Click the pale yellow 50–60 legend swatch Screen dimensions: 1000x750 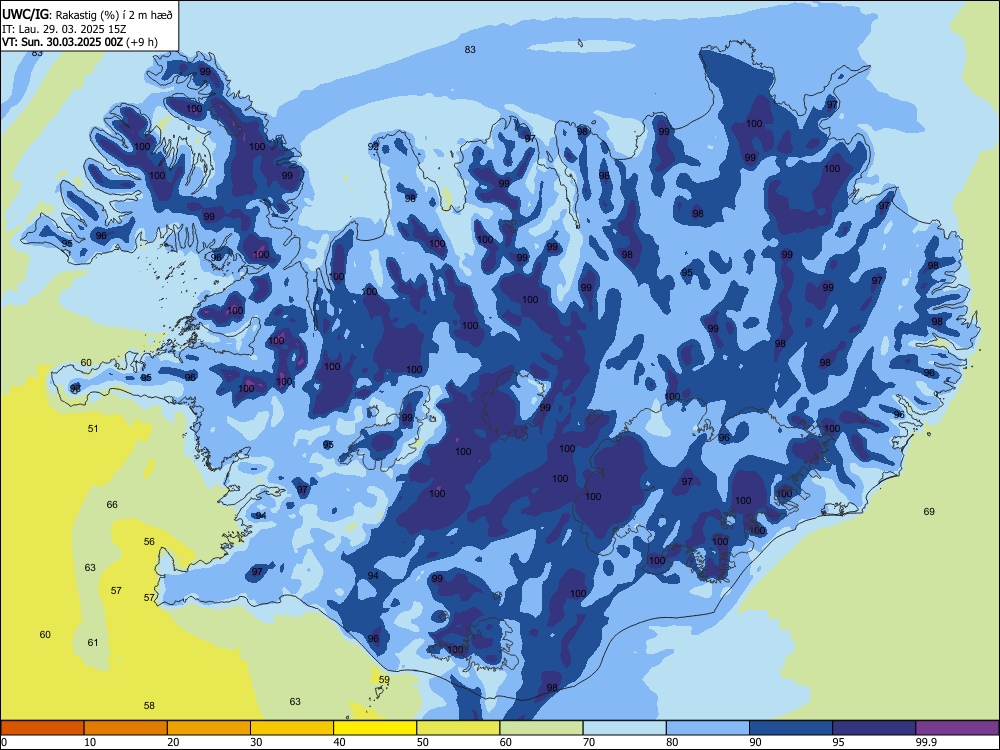[x=458, y=728]
